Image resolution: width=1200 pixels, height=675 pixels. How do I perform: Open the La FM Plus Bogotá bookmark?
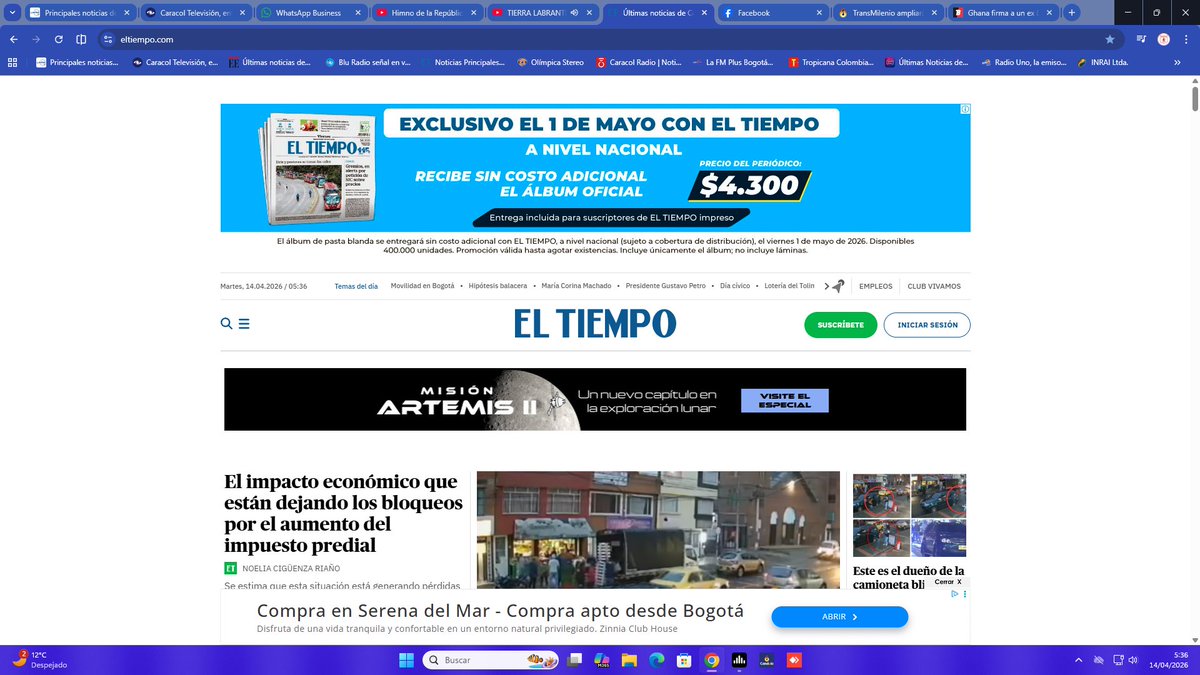(x=732, y=62)
